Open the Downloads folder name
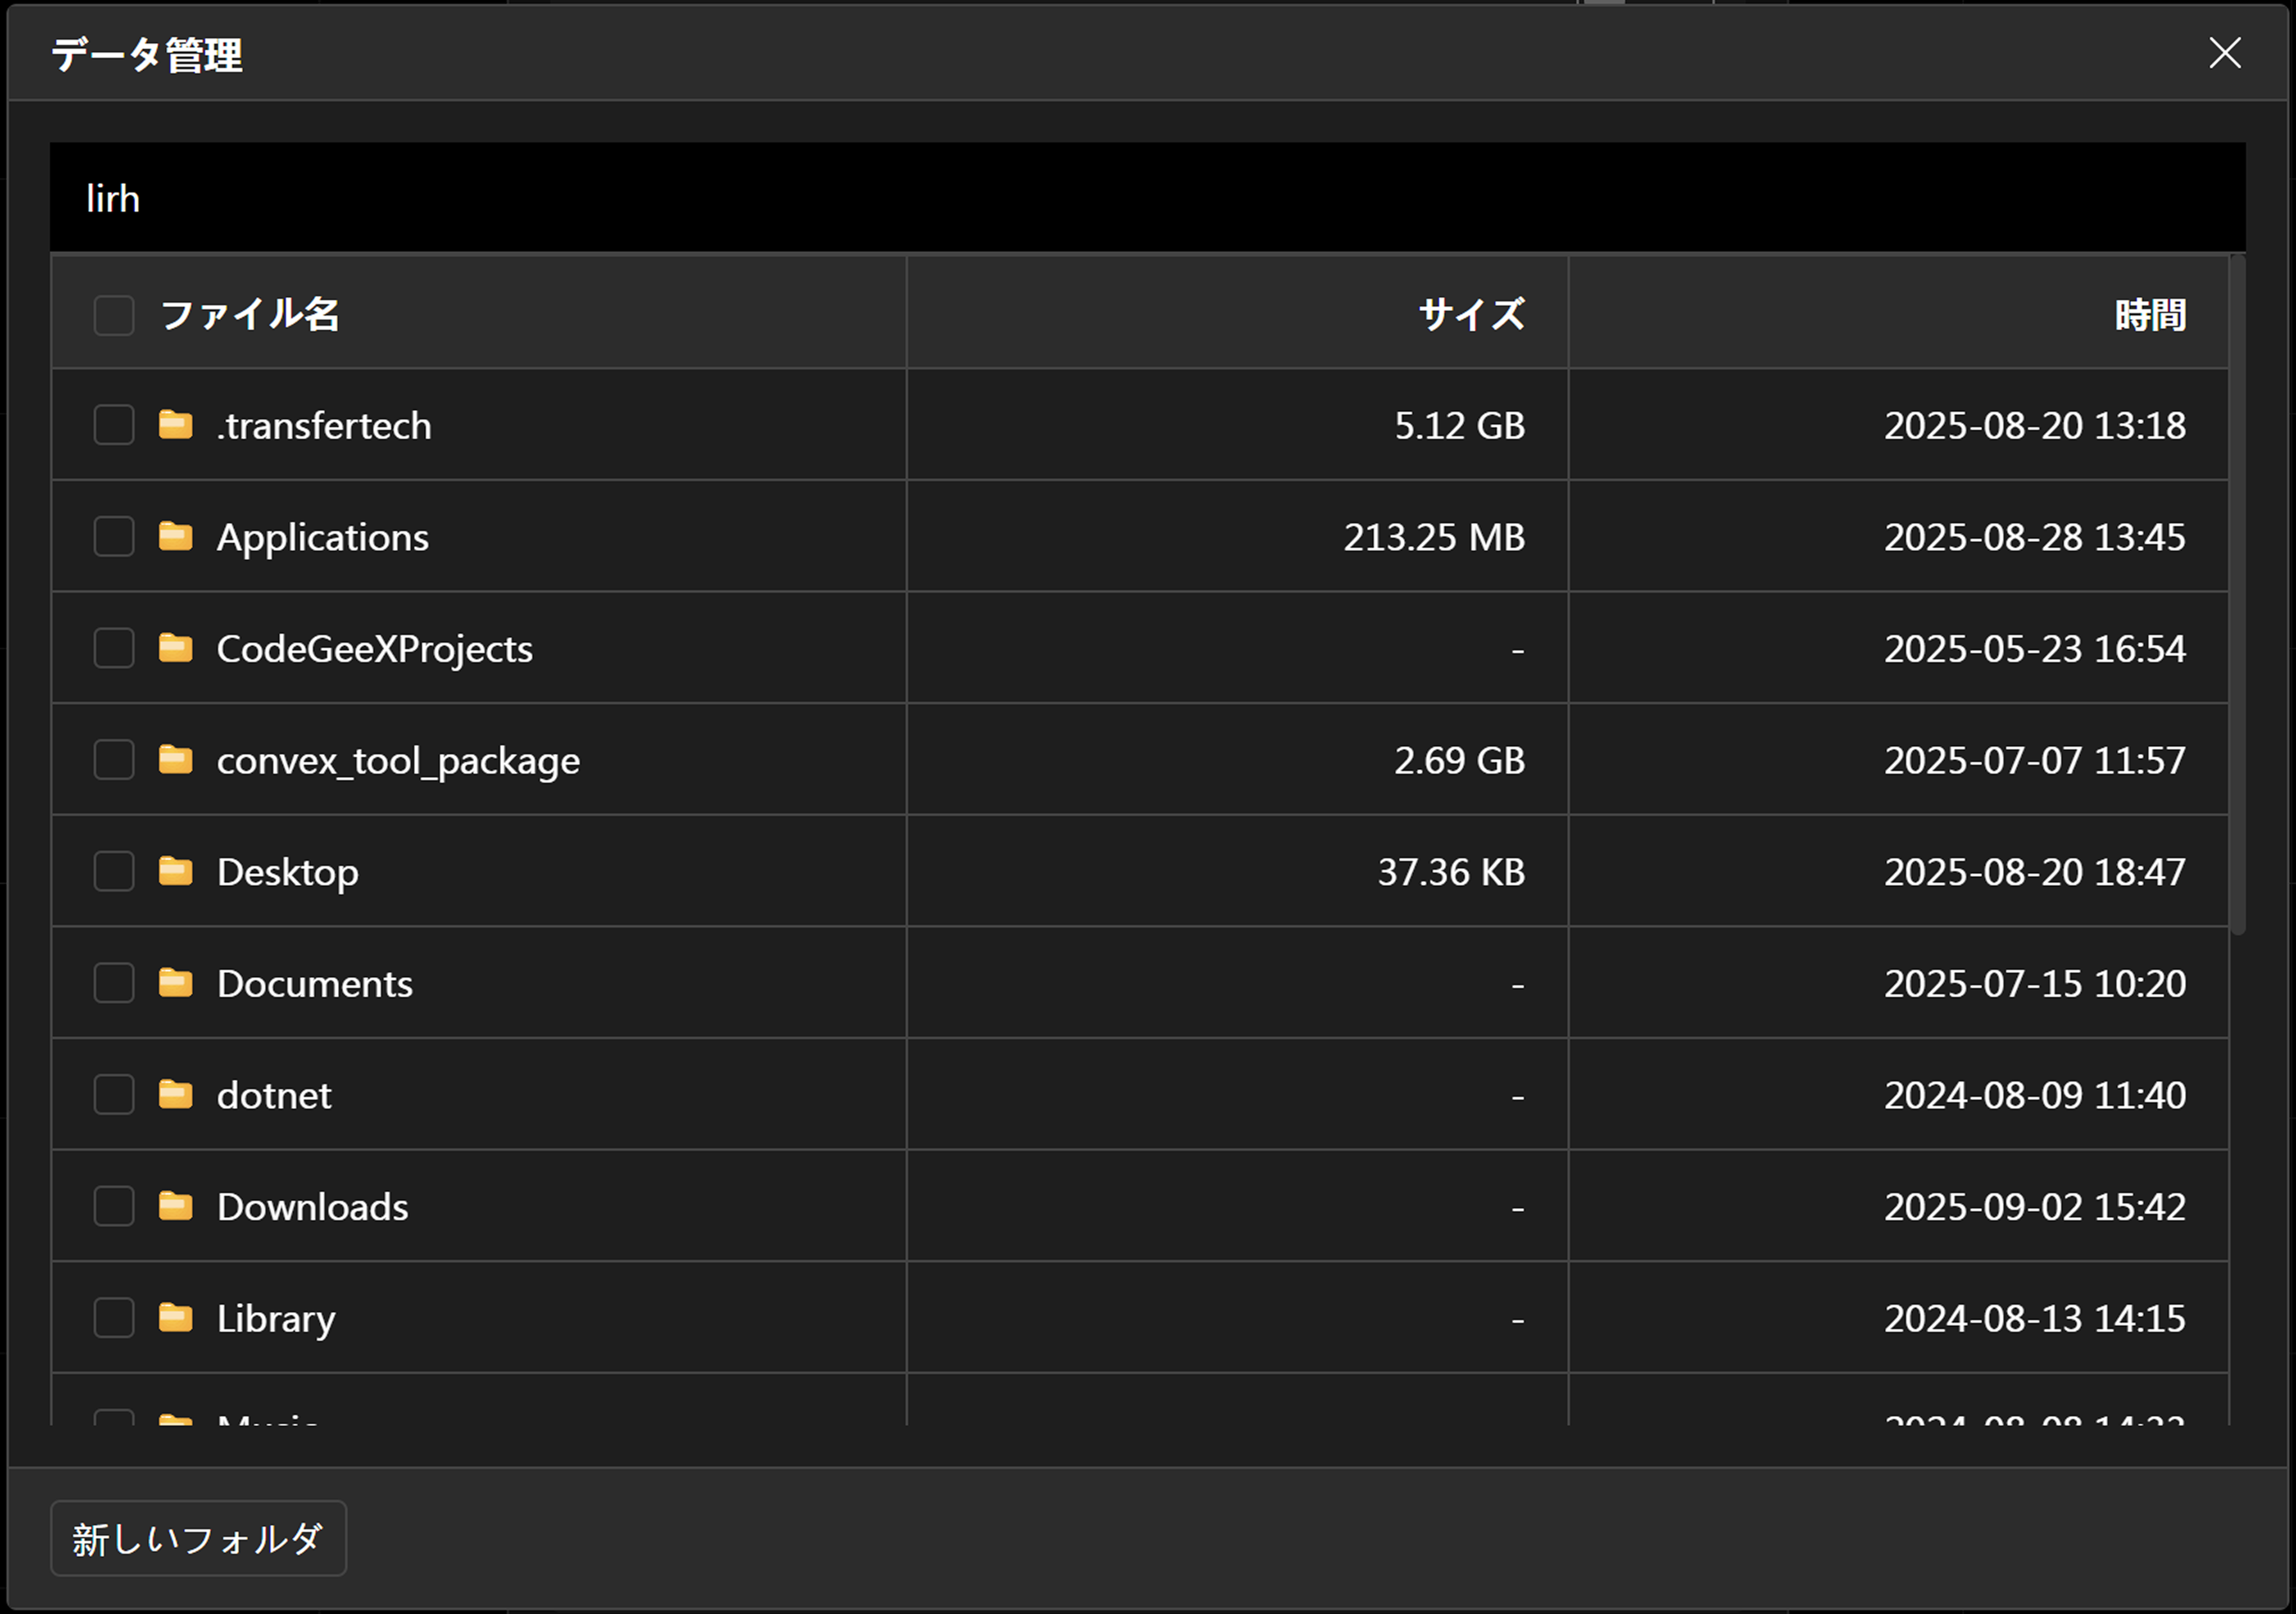This screenshot has height=1614, width=2296. coord(312,1207)
